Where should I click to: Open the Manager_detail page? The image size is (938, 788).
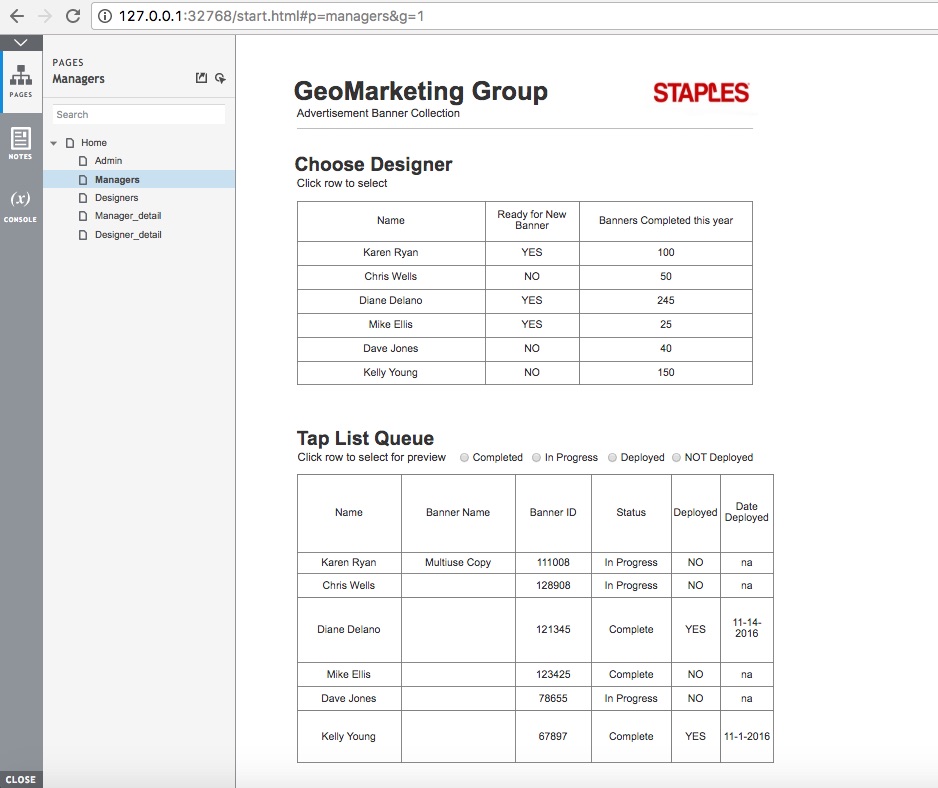click(x=128, y=216)
